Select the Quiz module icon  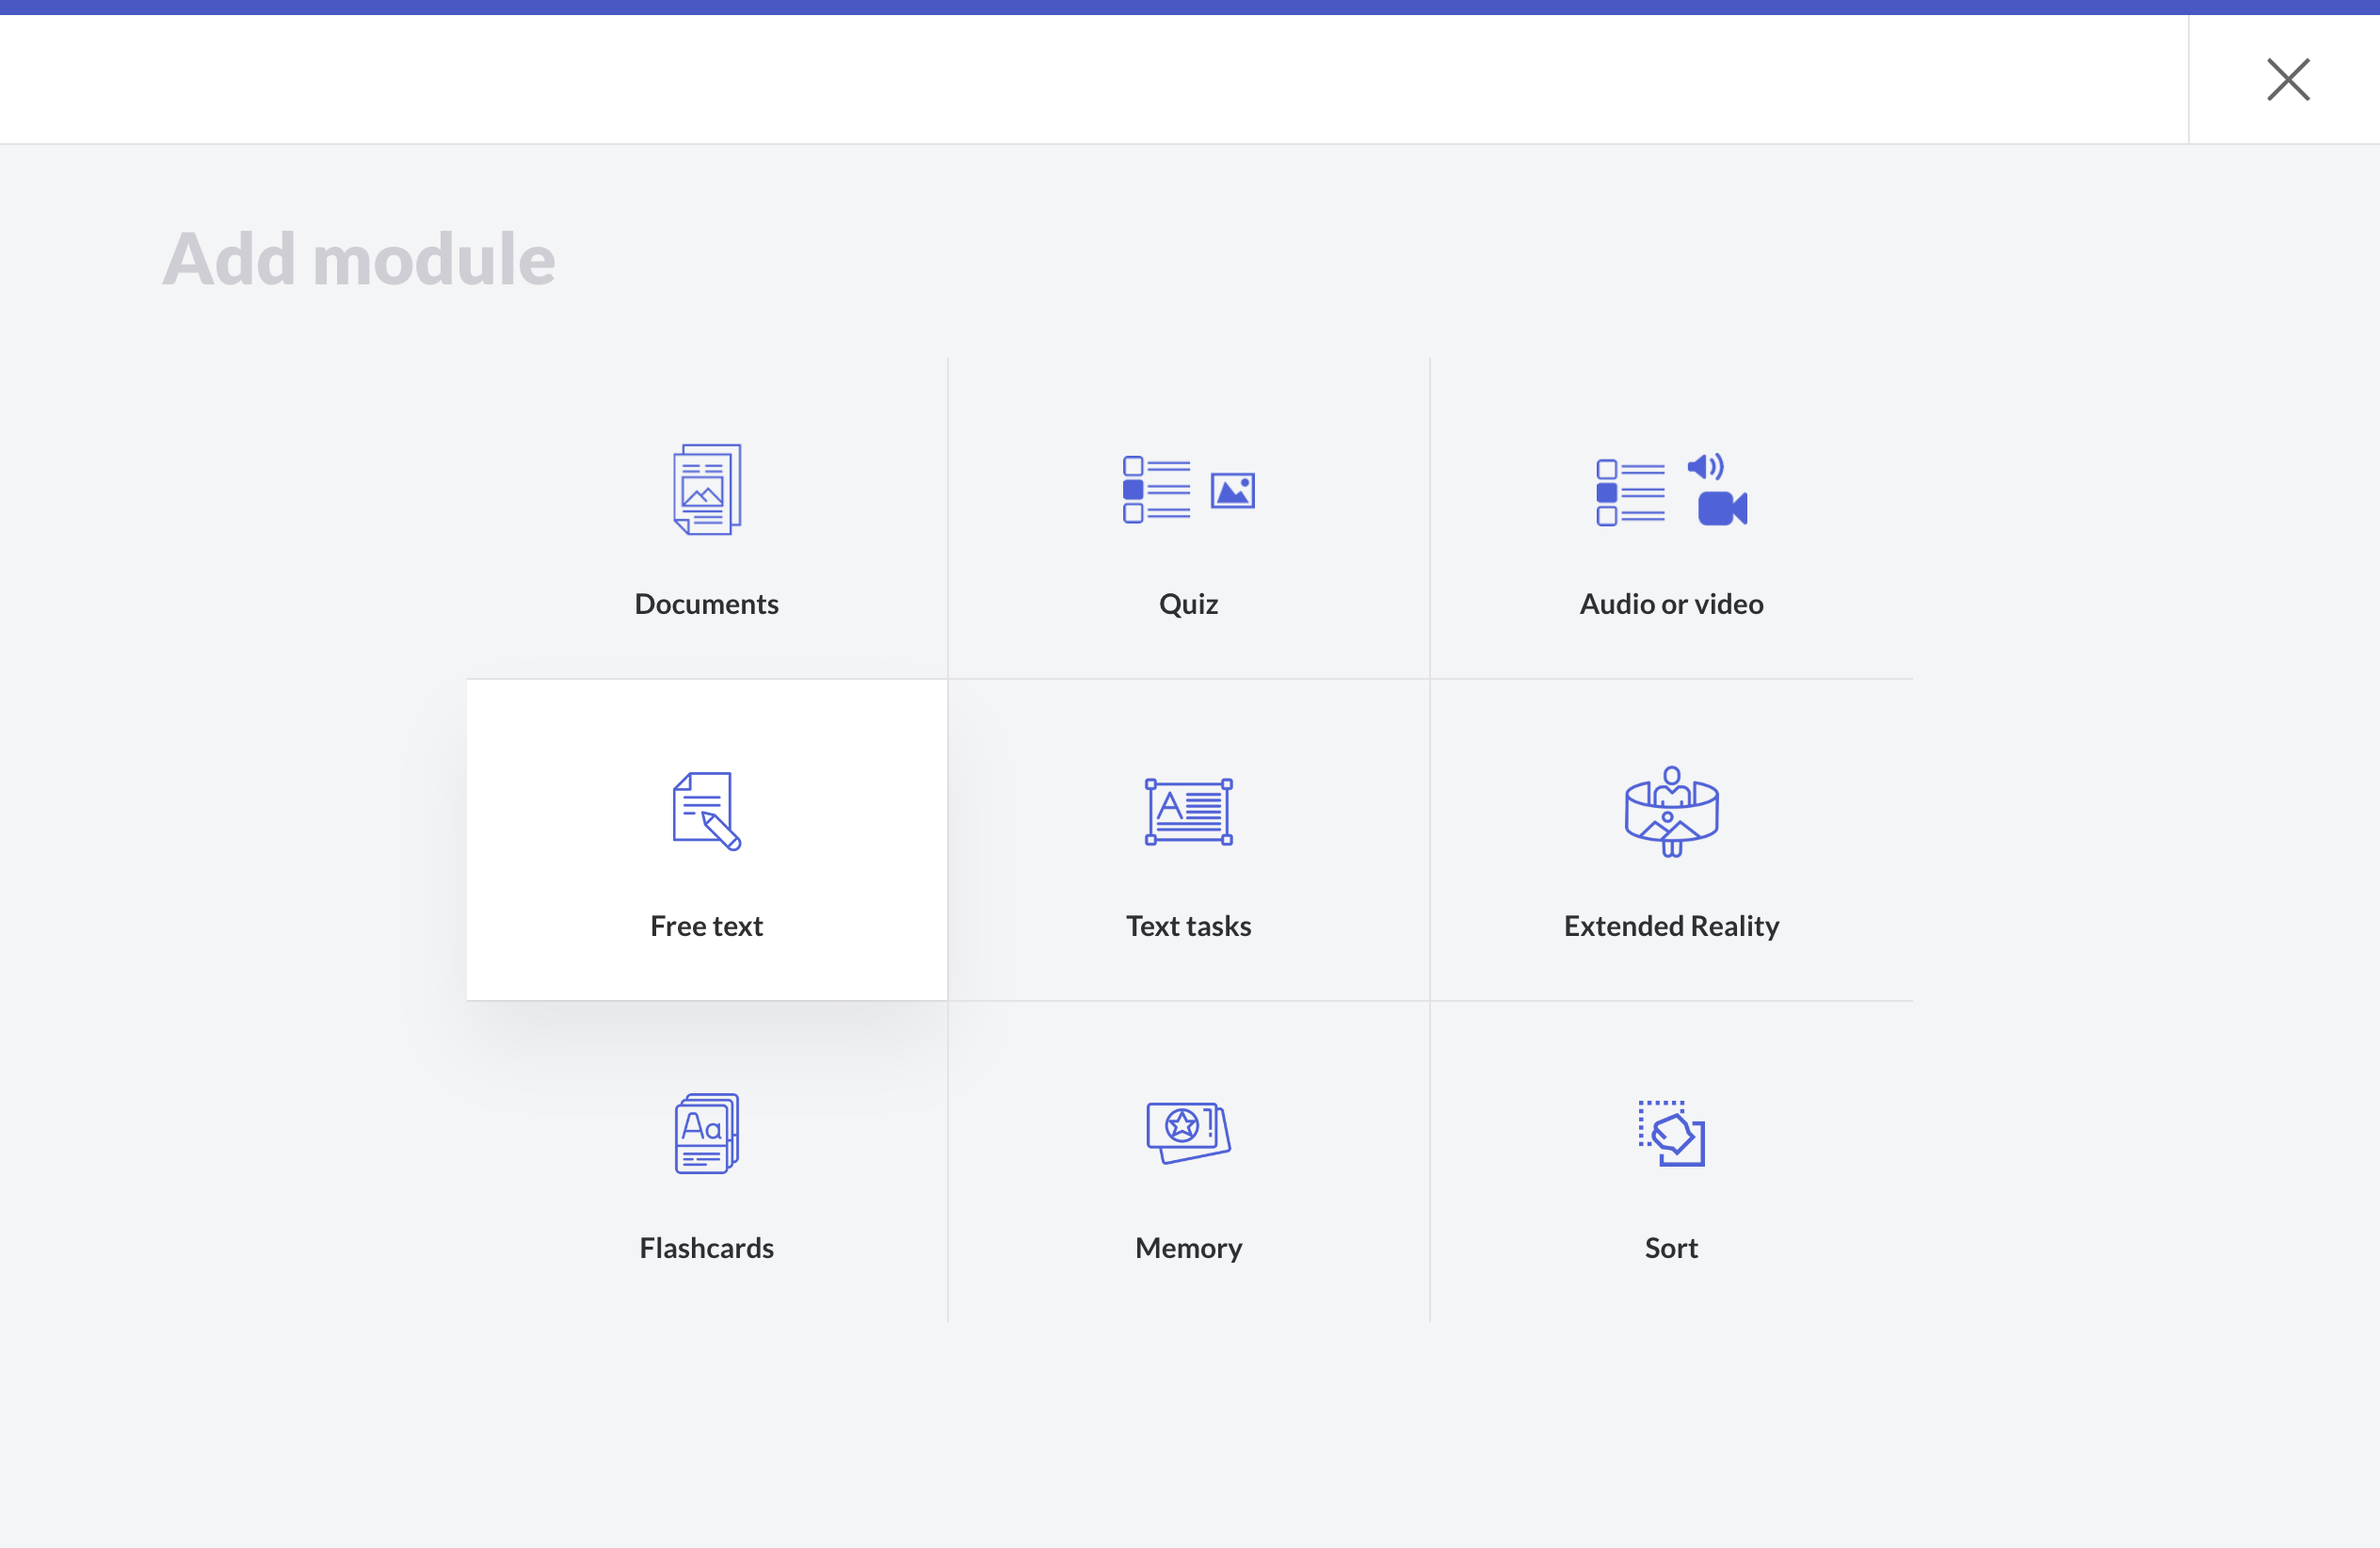pos(1188,489)
